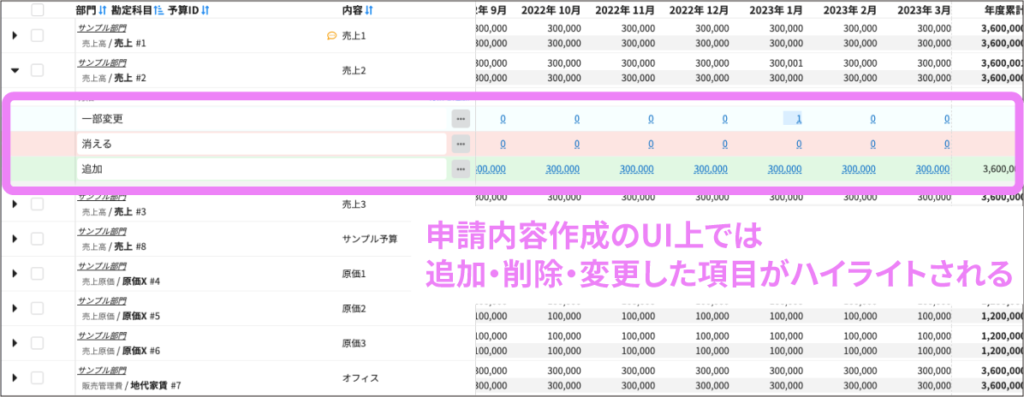Open the ellipsis menu for 追加 row
This screenshot has height=397, width=1024.
coord(460,168)
